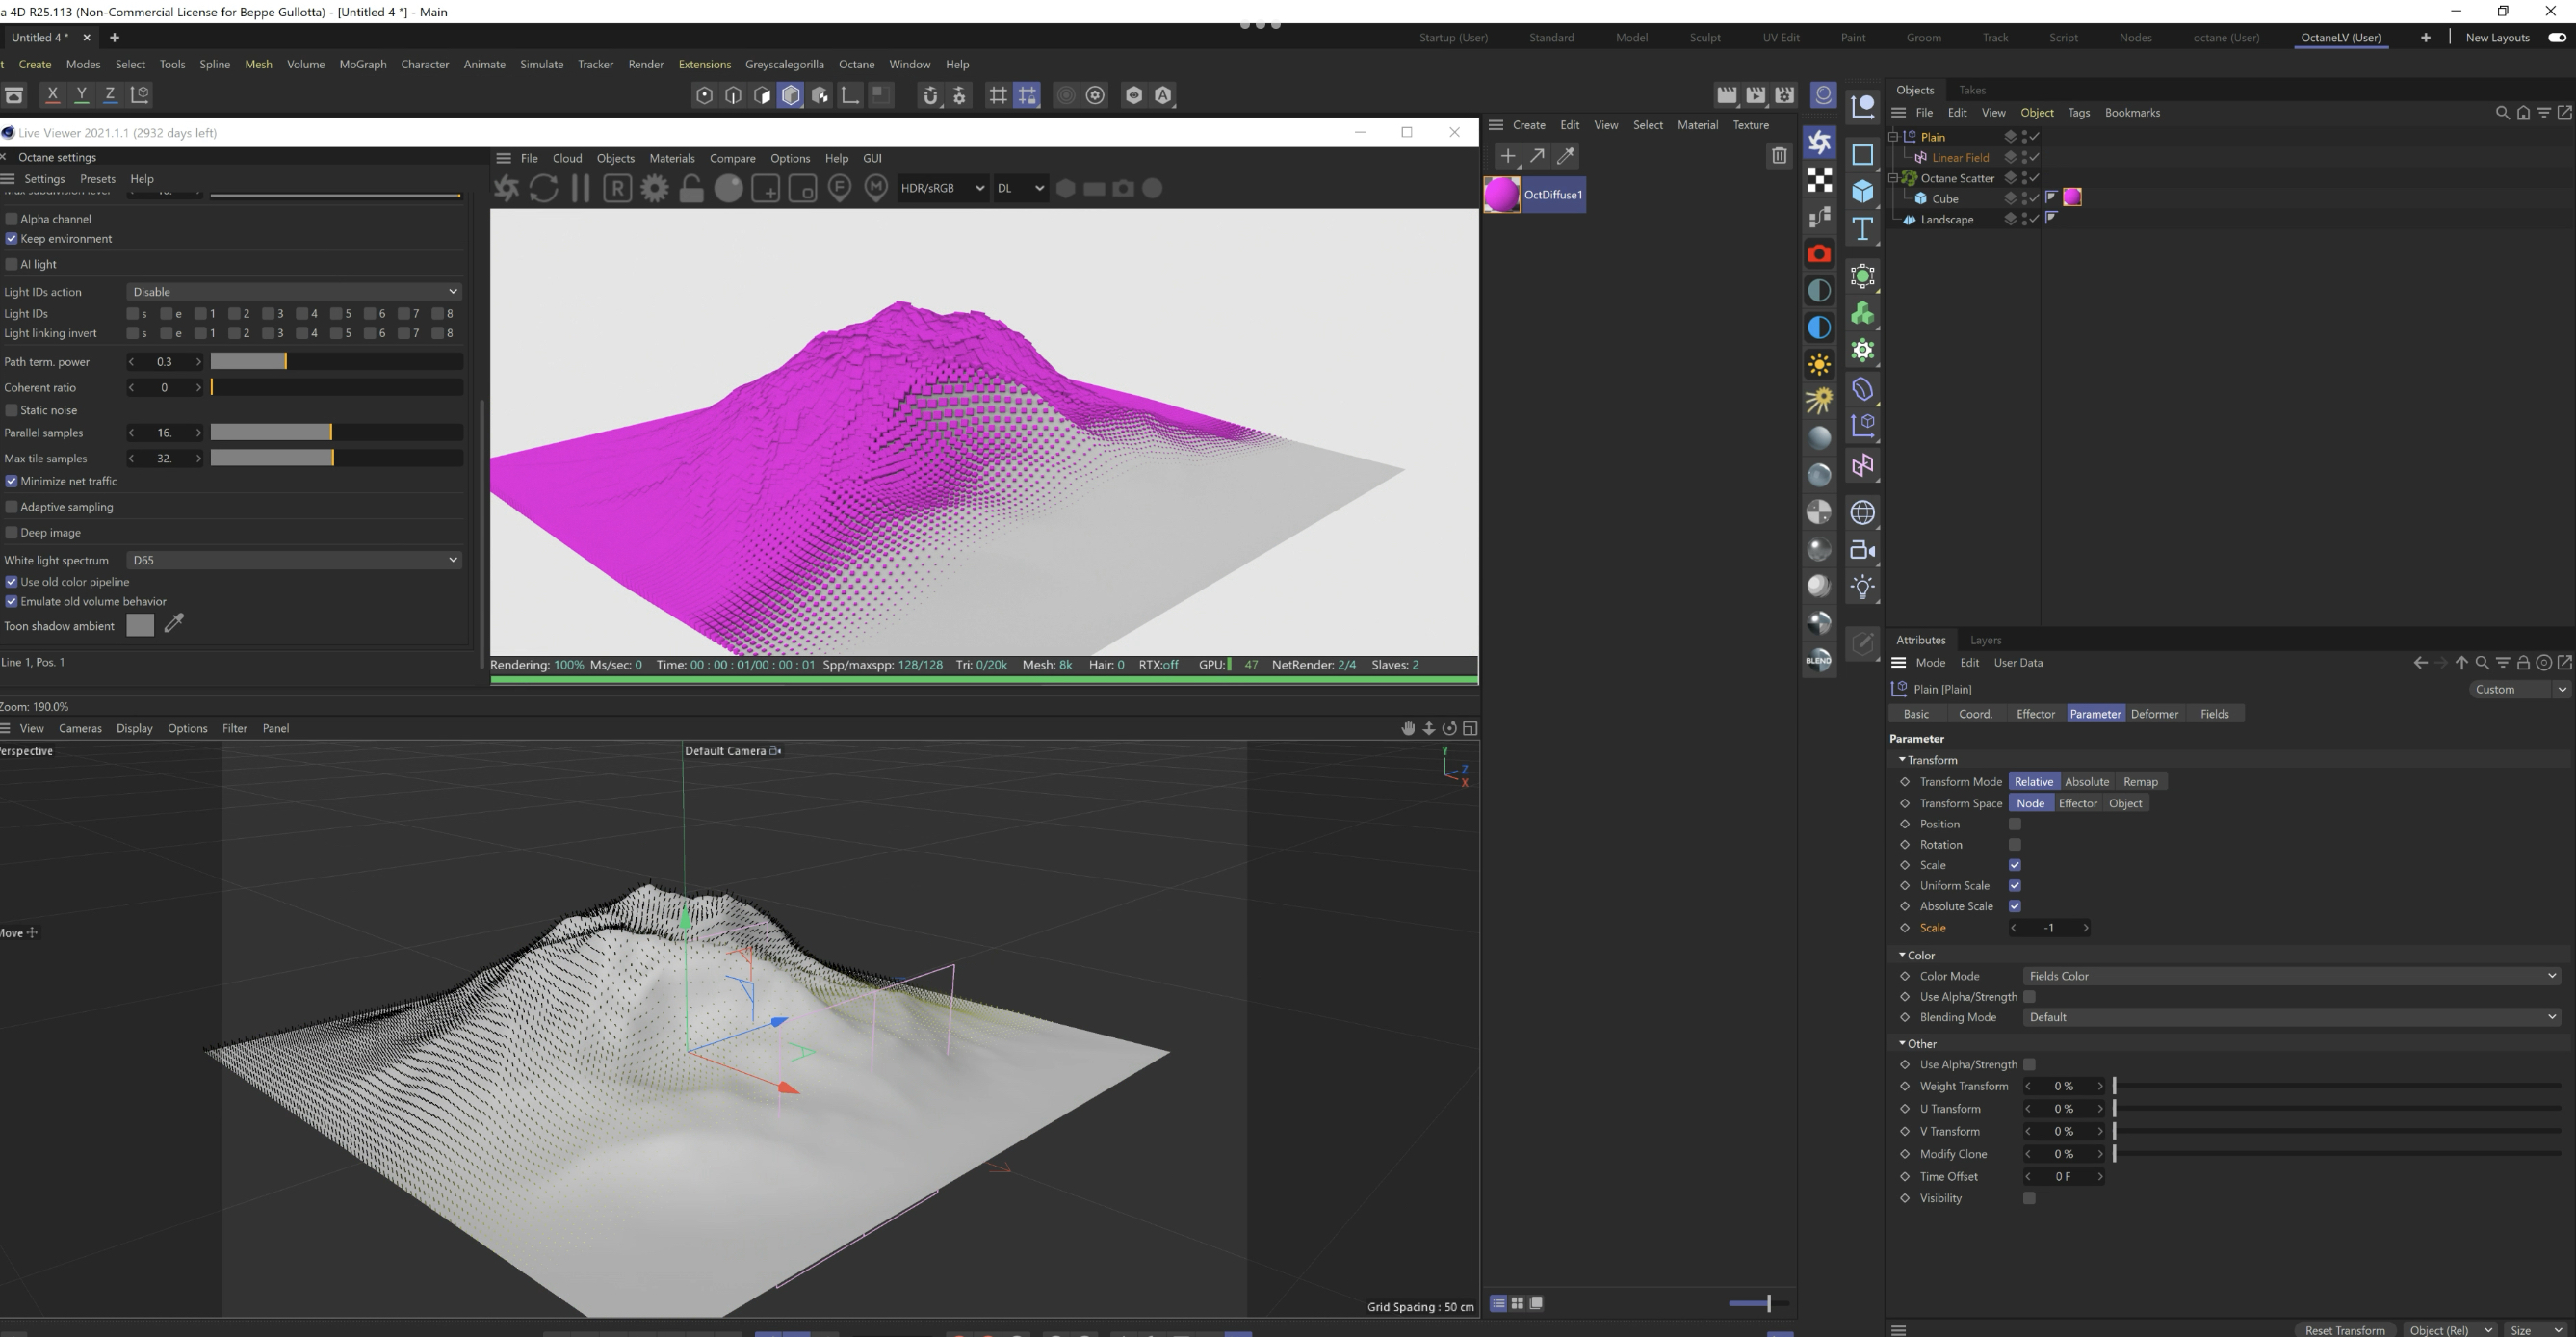Enable the Alpha channel checkbox
The image size is (2576, 1337).
pyautogui.click(x=12, y=218)
